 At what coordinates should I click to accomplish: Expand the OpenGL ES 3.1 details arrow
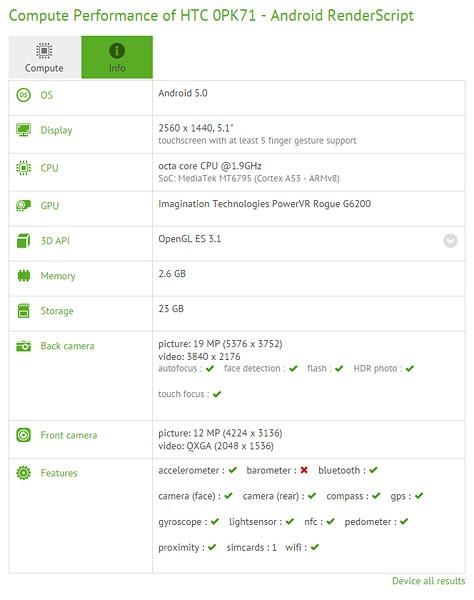[450, 241]
